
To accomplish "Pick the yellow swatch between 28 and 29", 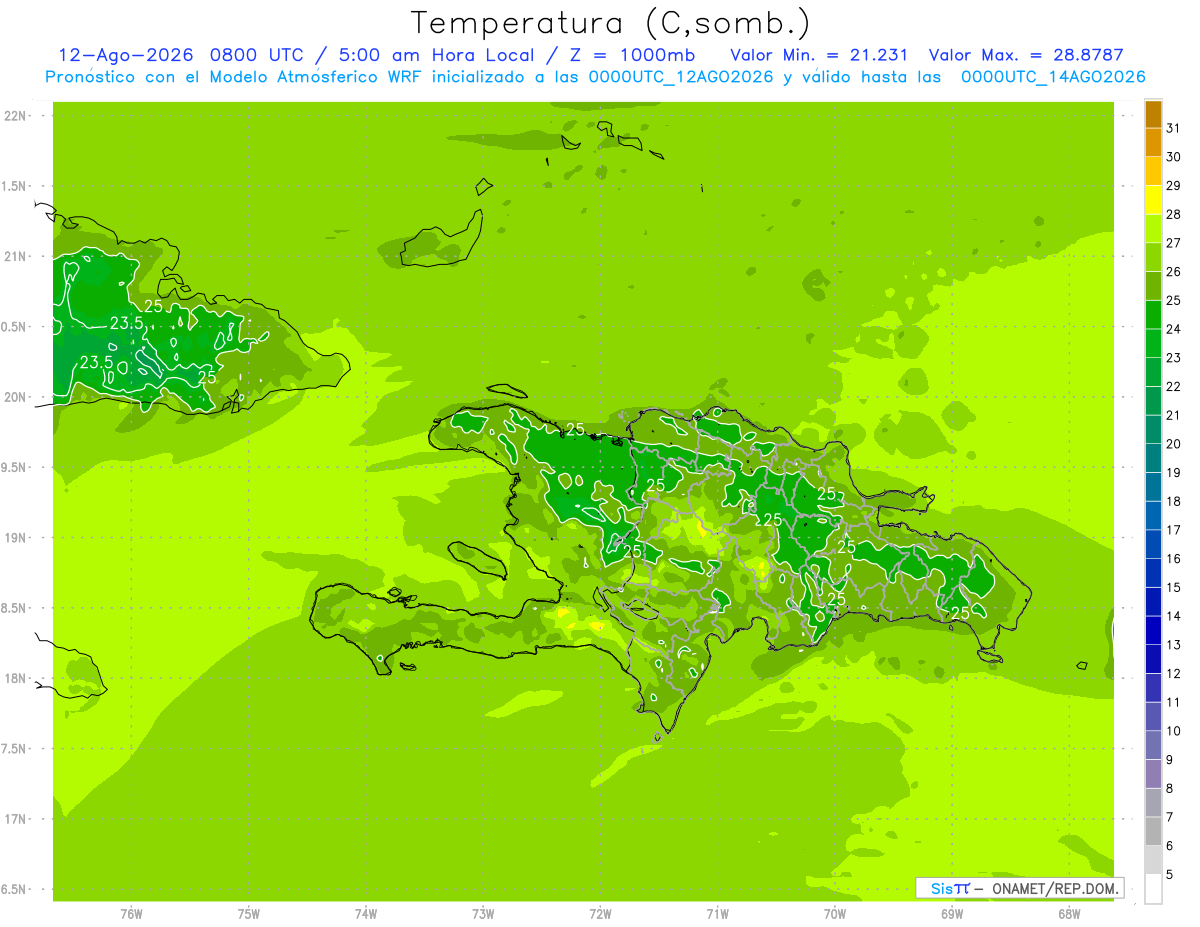I will (1153, 200).
